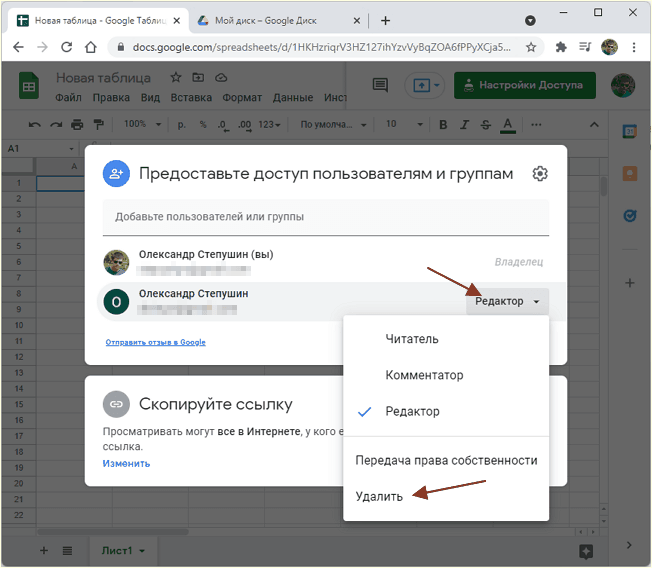Select the Читатель role
The height and width of the screenshot is (568, 652).
[x=446, y=339]
